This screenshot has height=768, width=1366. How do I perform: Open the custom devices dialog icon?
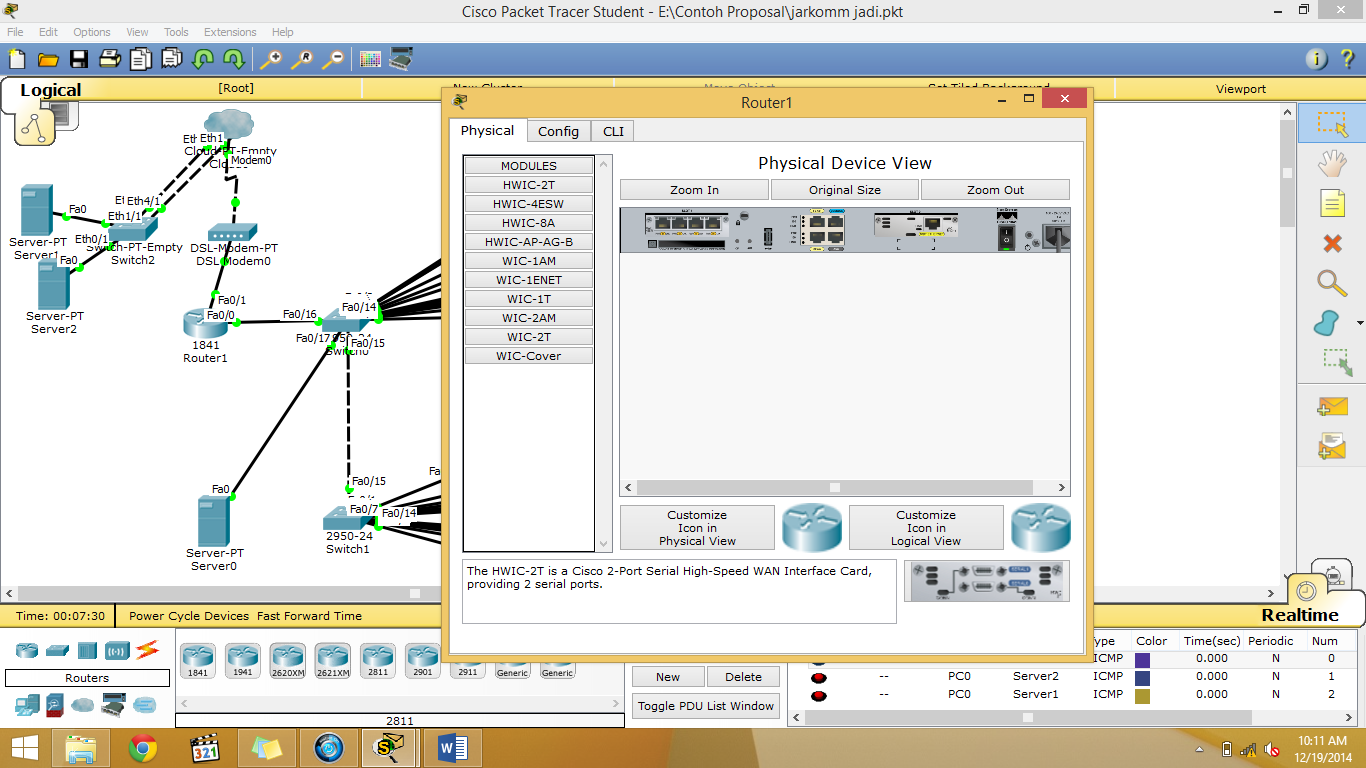[402, 59]
